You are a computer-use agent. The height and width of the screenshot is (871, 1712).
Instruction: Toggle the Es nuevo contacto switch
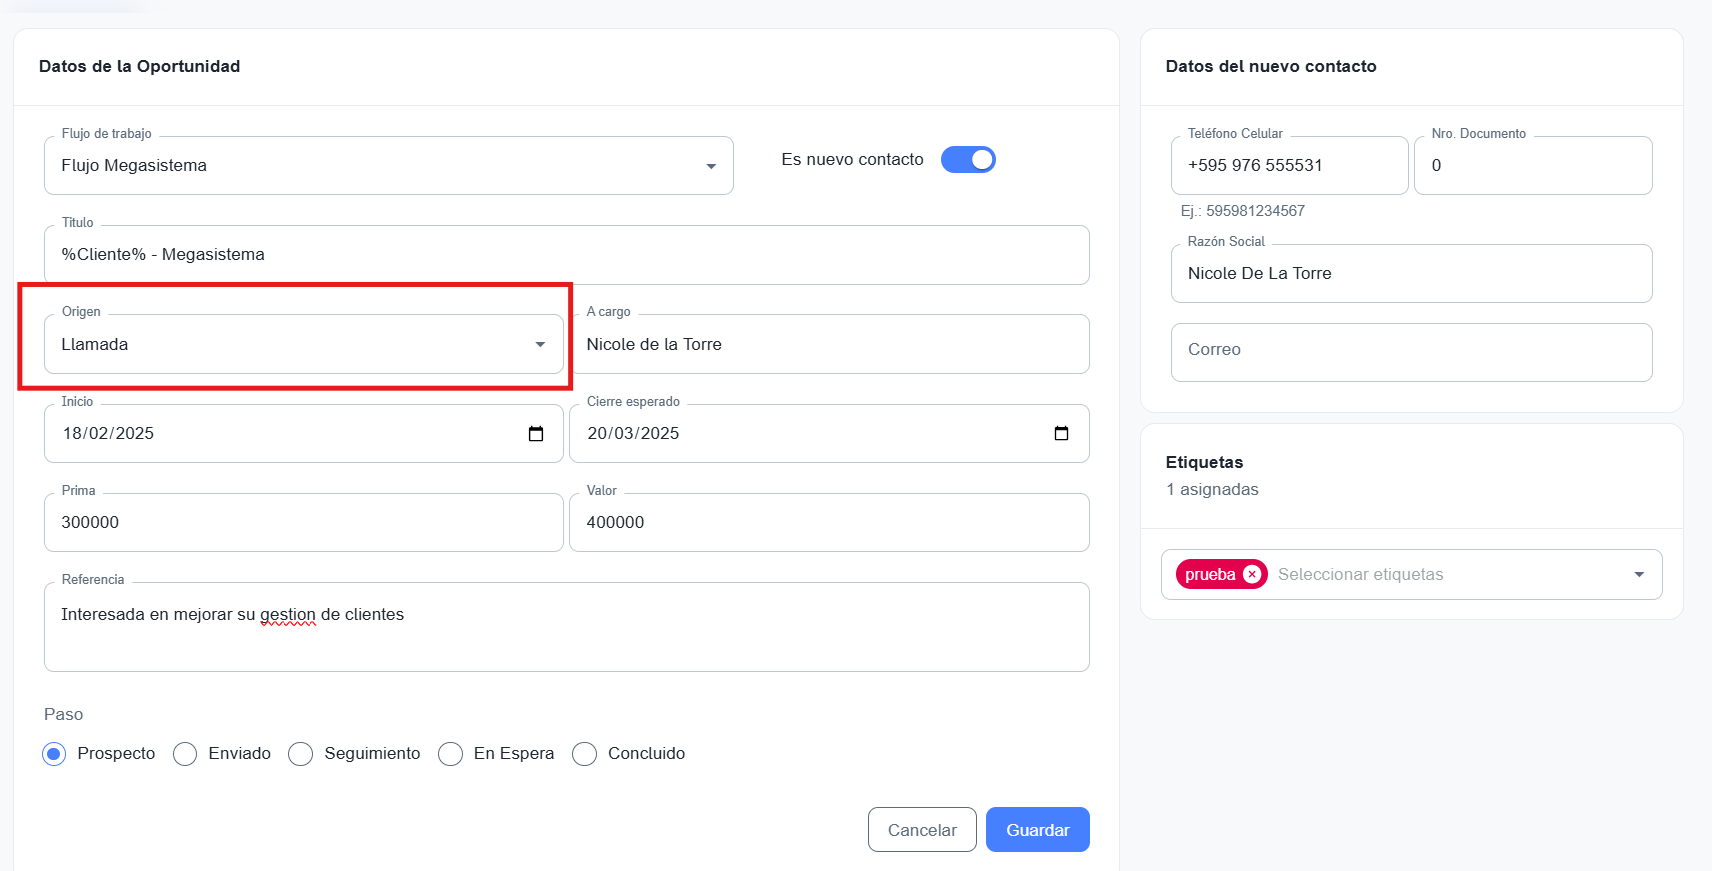pyautogui.click(x=968, y=160)
